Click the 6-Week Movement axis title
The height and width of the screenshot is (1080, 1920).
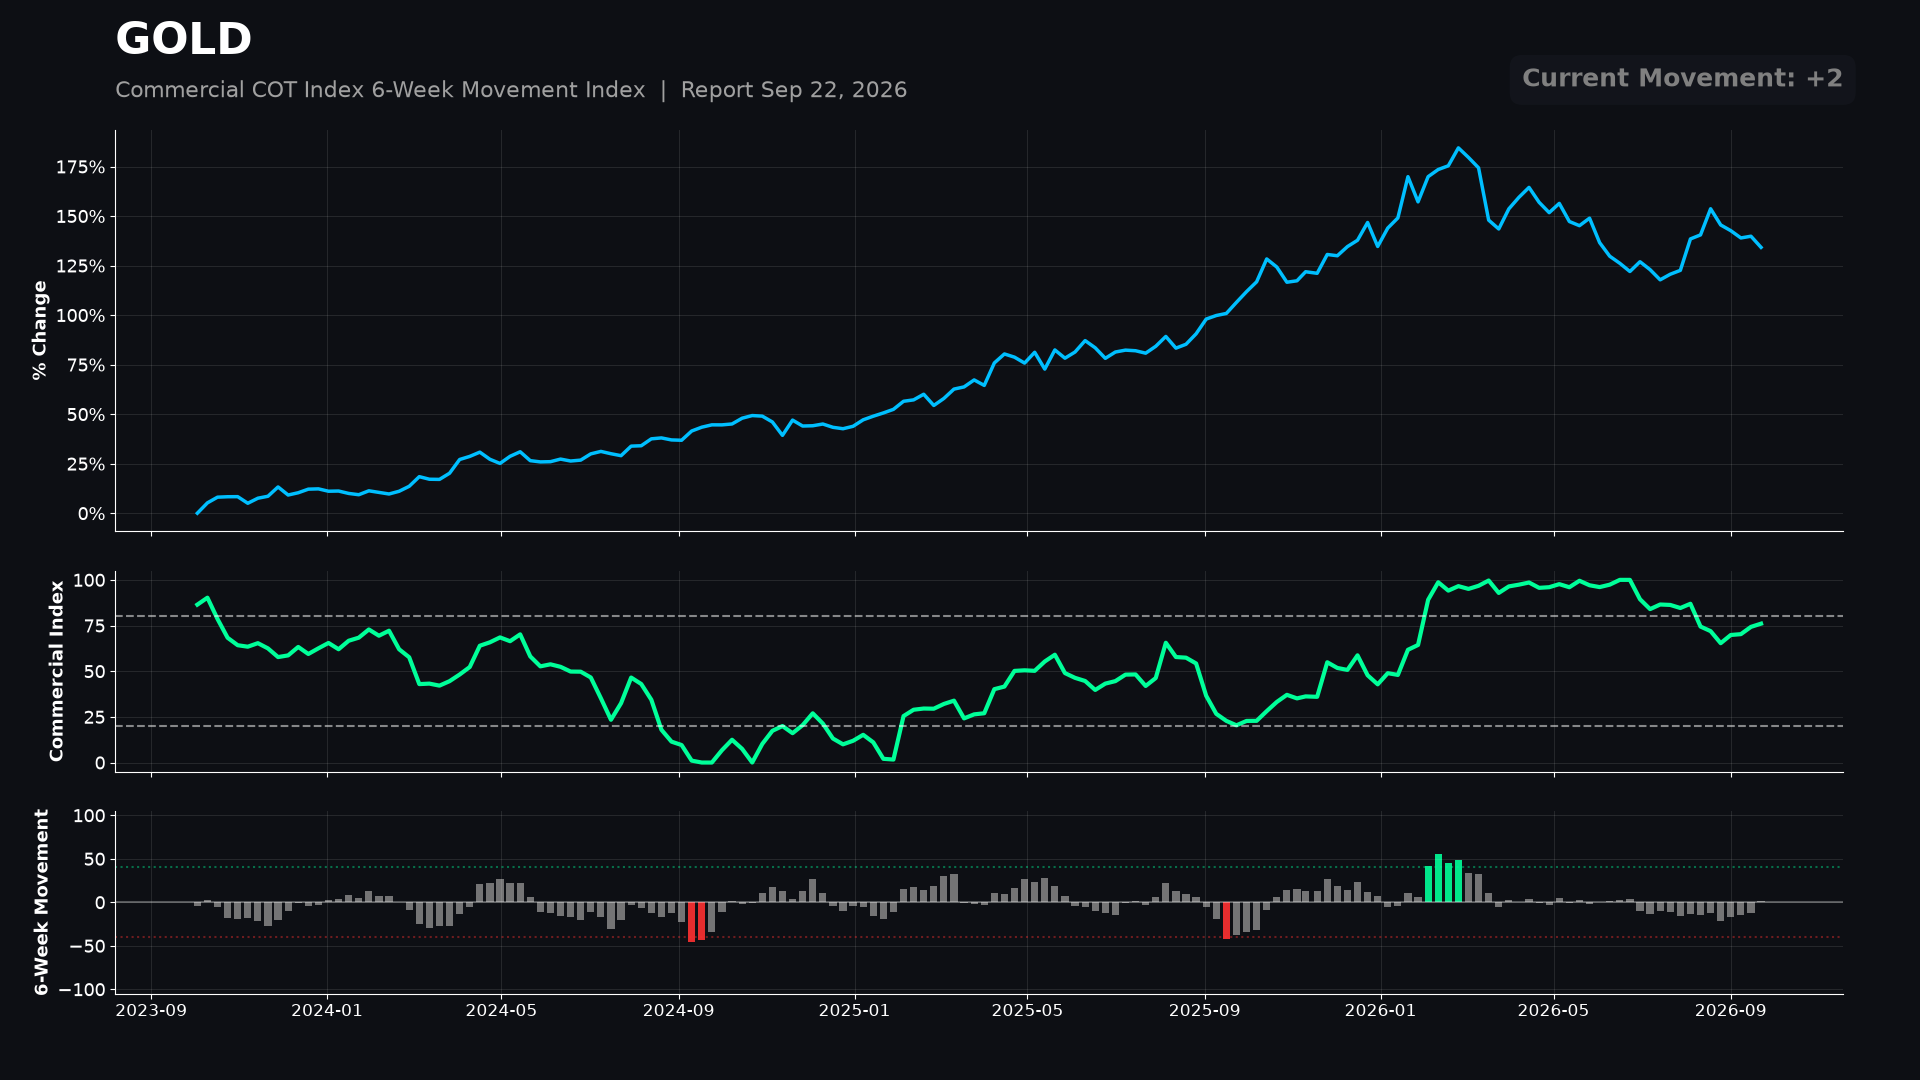coord(42,902)
